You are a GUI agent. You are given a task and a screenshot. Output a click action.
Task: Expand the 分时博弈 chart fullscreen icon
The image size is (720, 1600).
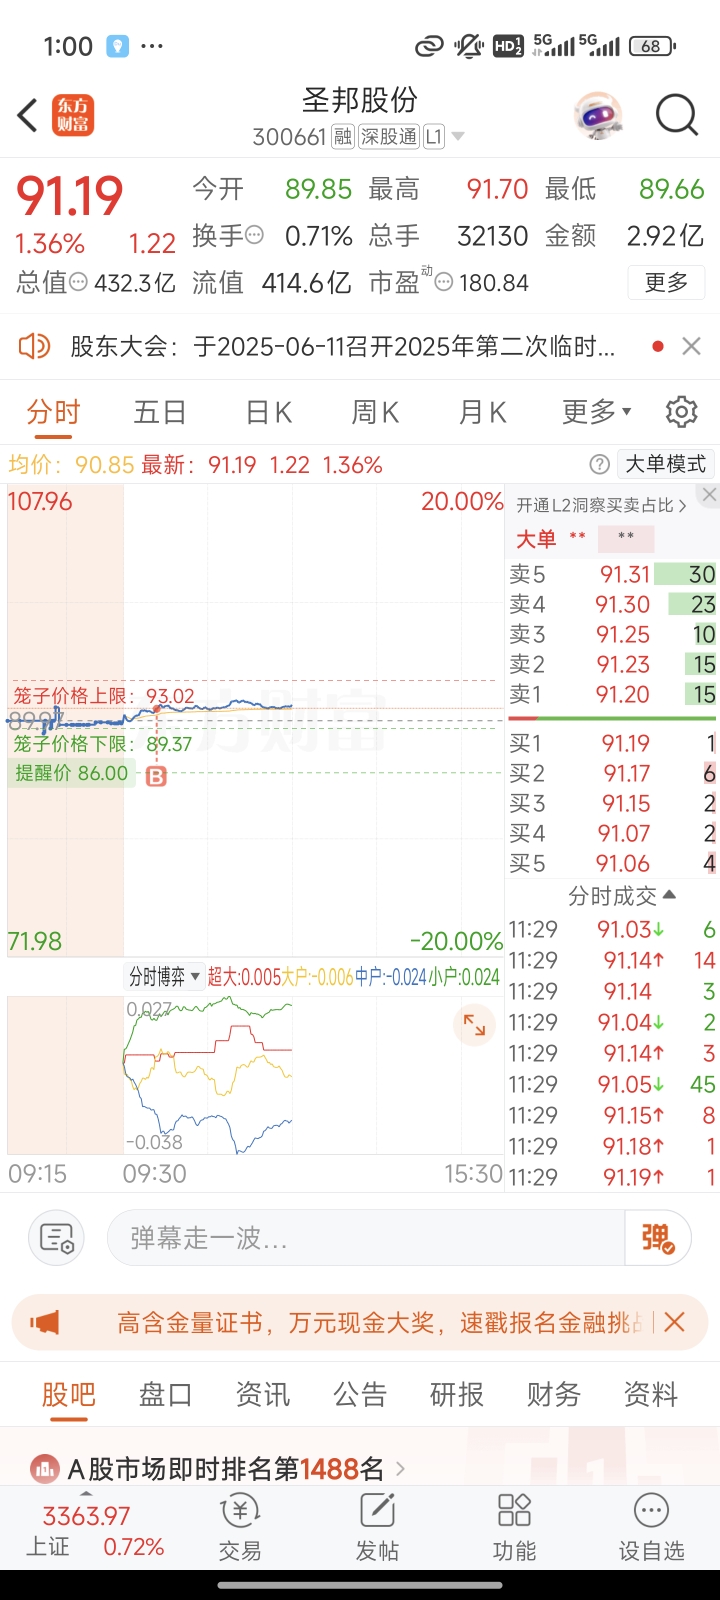(x=475, y=1026)
